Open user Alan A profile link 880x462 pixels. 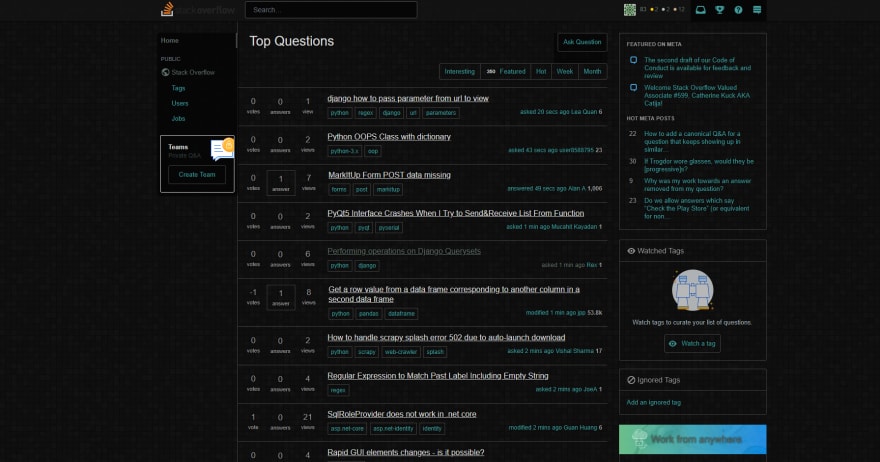[576, 189]
